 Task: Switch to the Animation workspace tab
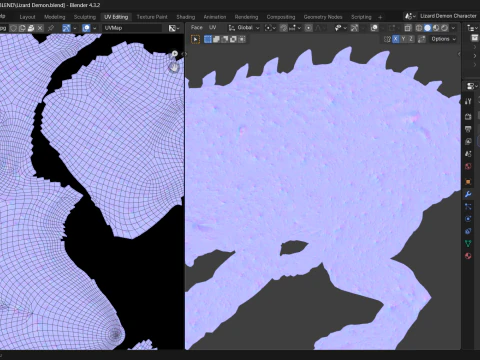[215, 17]
